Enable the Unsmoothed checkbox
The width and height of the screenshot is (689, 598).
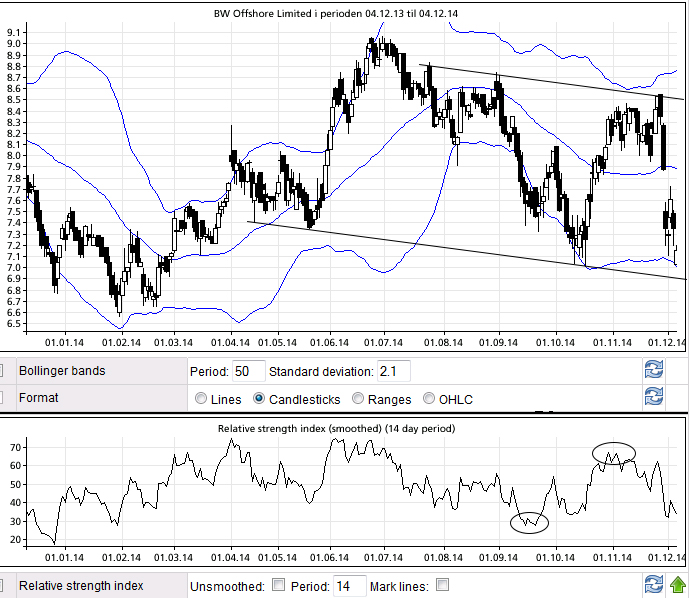click(279, 585)
